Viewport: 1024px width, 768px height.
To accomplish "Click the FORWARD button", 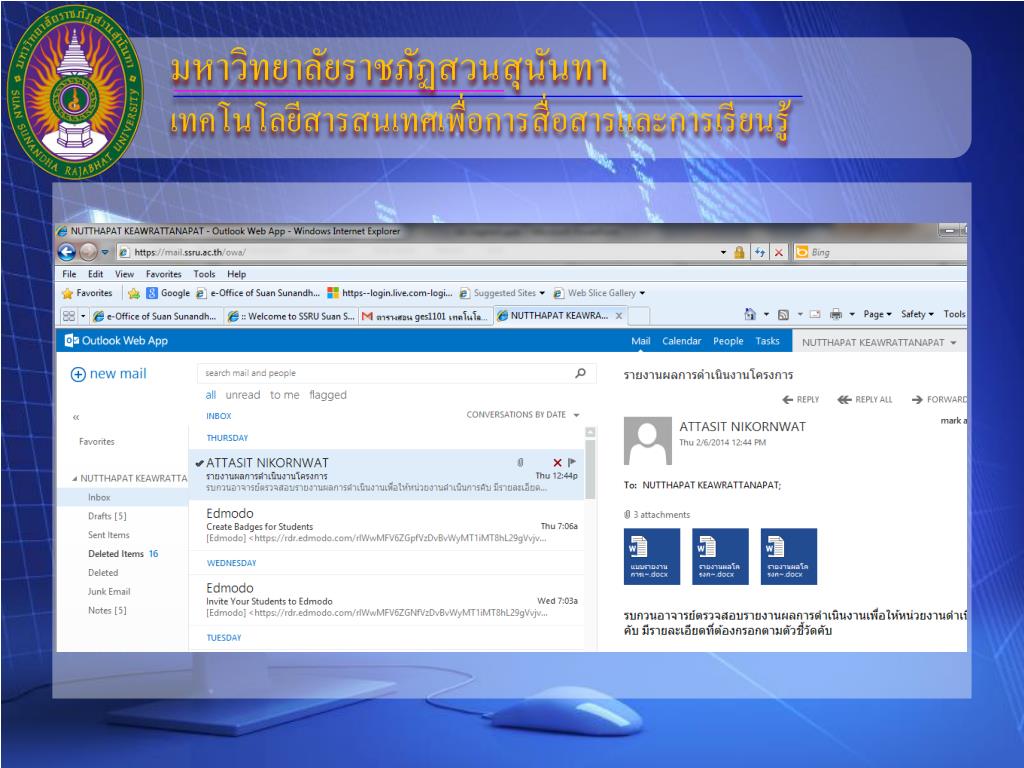I will [939, 400].
